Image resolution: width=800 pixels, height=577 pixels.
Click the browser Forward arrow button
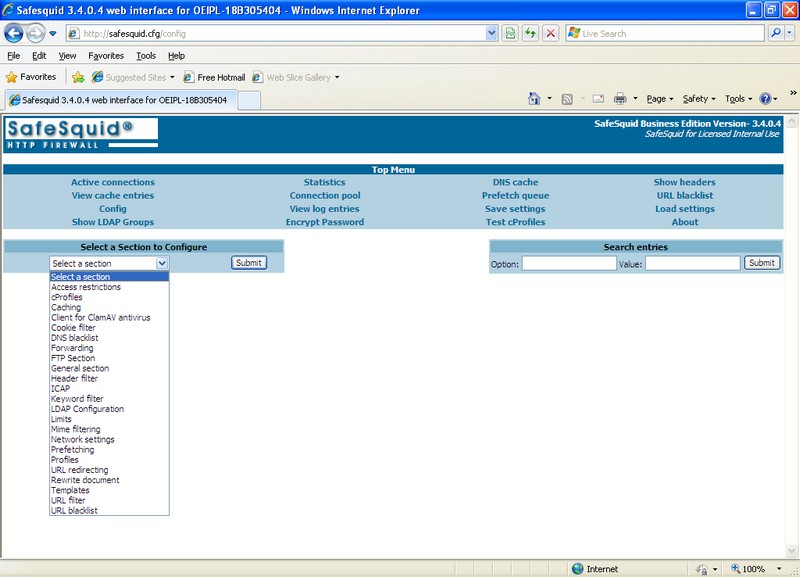click(35, 34)
